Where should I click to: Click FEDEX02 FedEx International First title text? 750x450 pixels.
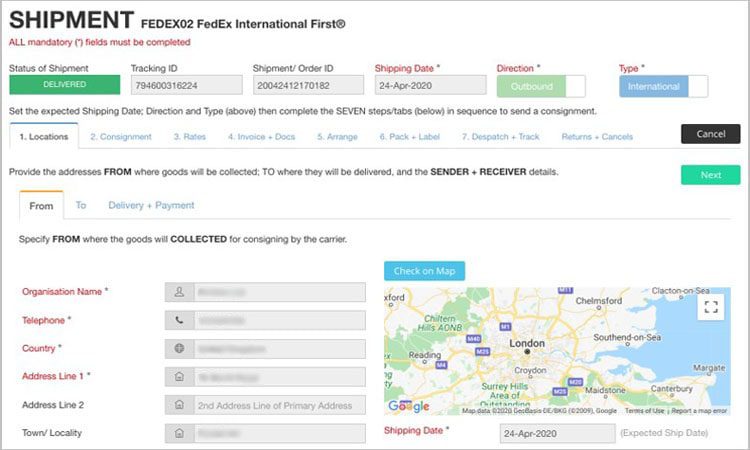[x=243, y=24]
